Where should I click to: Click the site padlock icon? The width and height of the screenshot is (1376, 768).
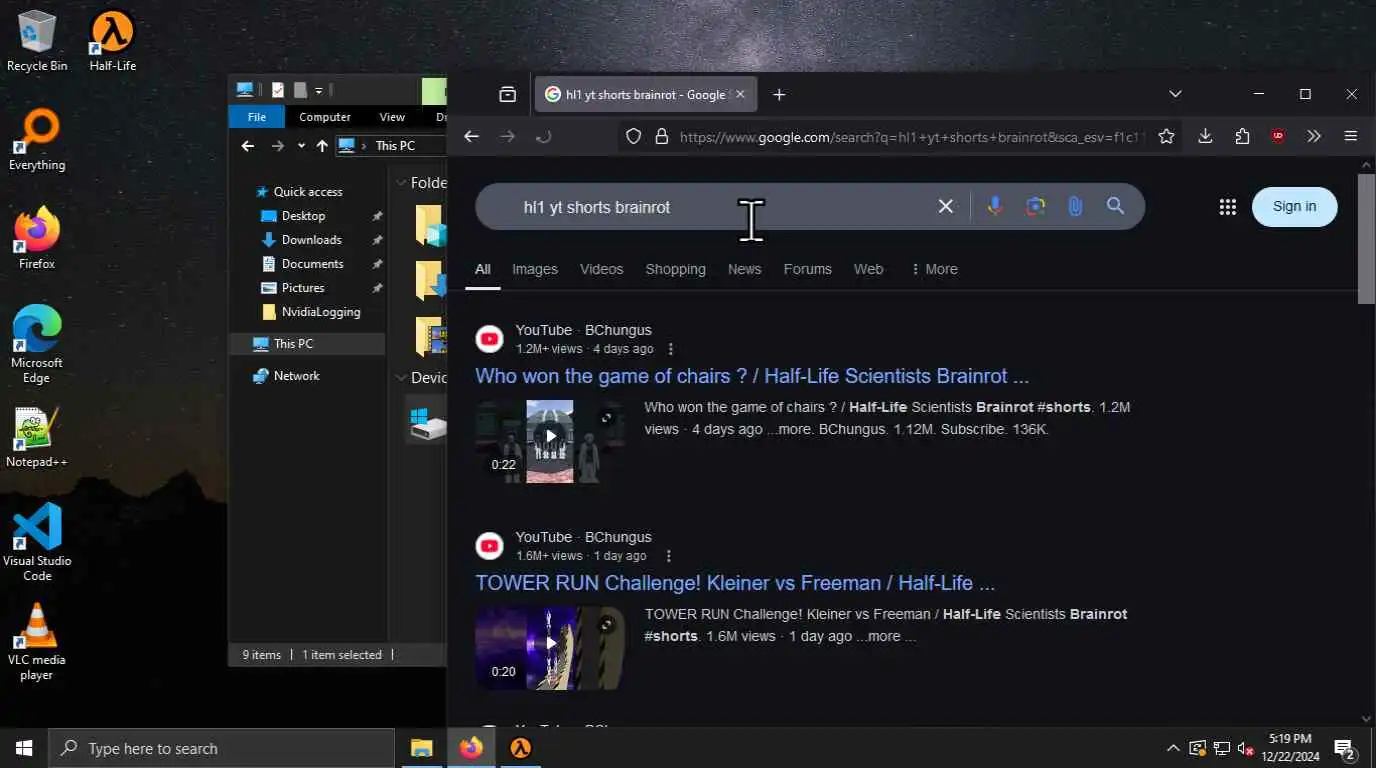pyautogui.click(x=661, y=137)
